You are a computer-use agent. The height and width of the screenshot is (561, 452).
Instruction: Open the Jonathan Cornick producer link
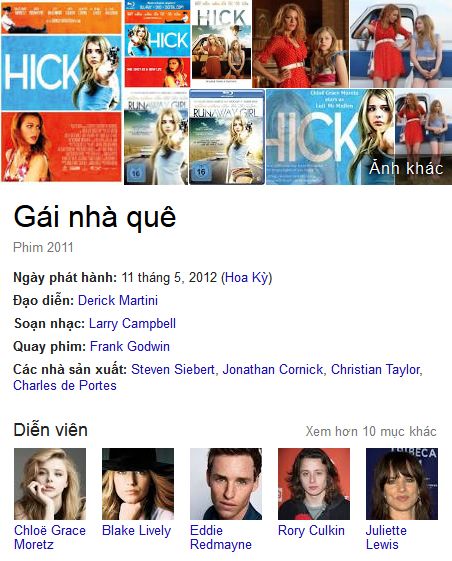273,369
